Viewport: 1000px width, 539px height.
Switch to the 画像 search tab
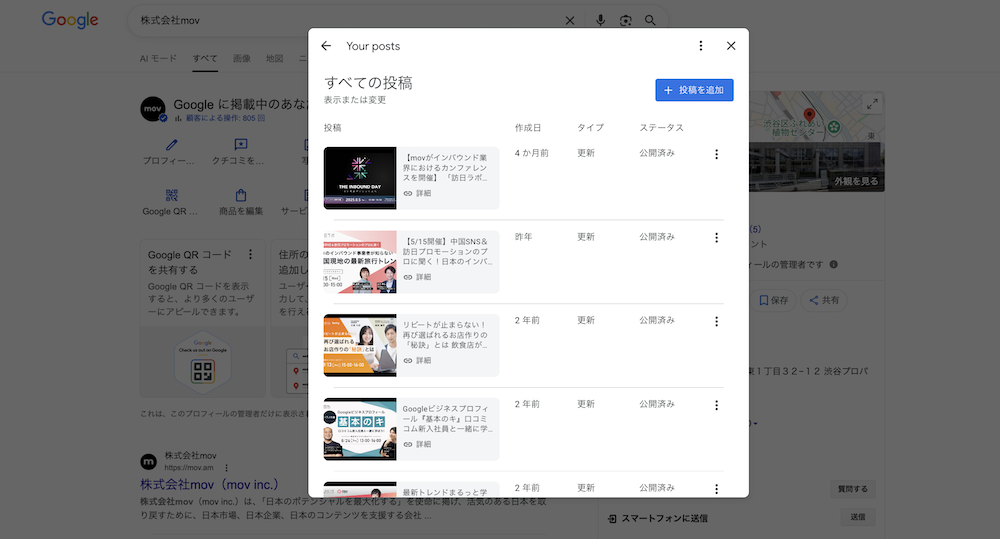click(242, 59)
